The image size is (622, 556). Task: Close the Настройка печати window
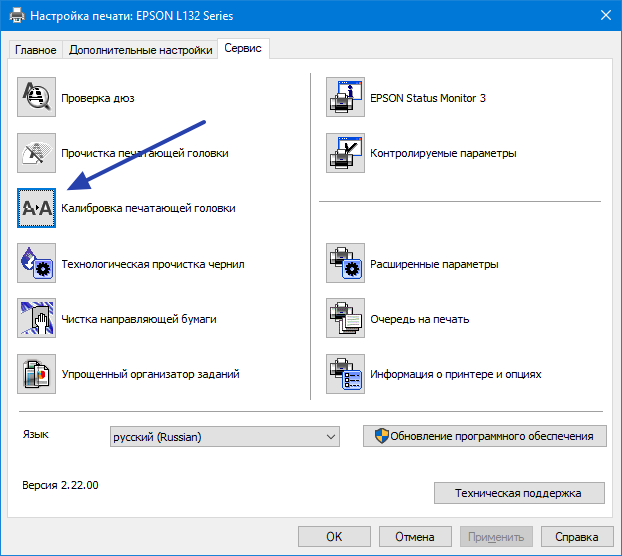[x=606, y=15]
